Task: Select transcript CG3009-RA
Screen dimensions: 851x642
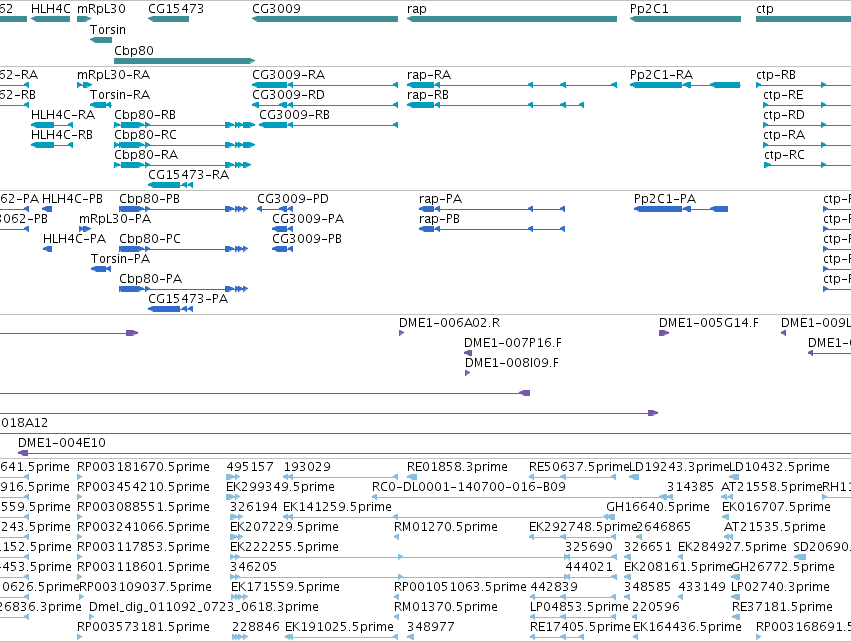Action: tap(288, 74)
